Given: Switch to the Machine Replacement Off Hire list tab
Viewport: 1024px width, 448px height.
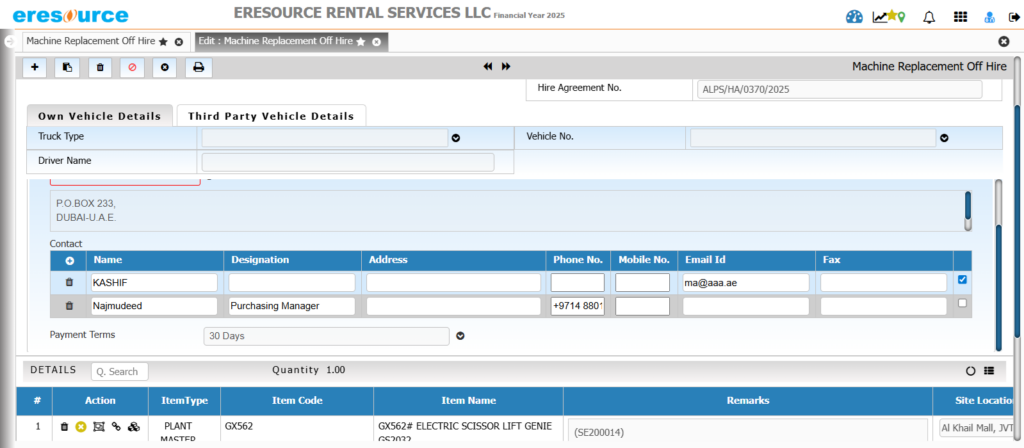Looking at the screenshot, I should pyautogui.click(x=90, y=41).
